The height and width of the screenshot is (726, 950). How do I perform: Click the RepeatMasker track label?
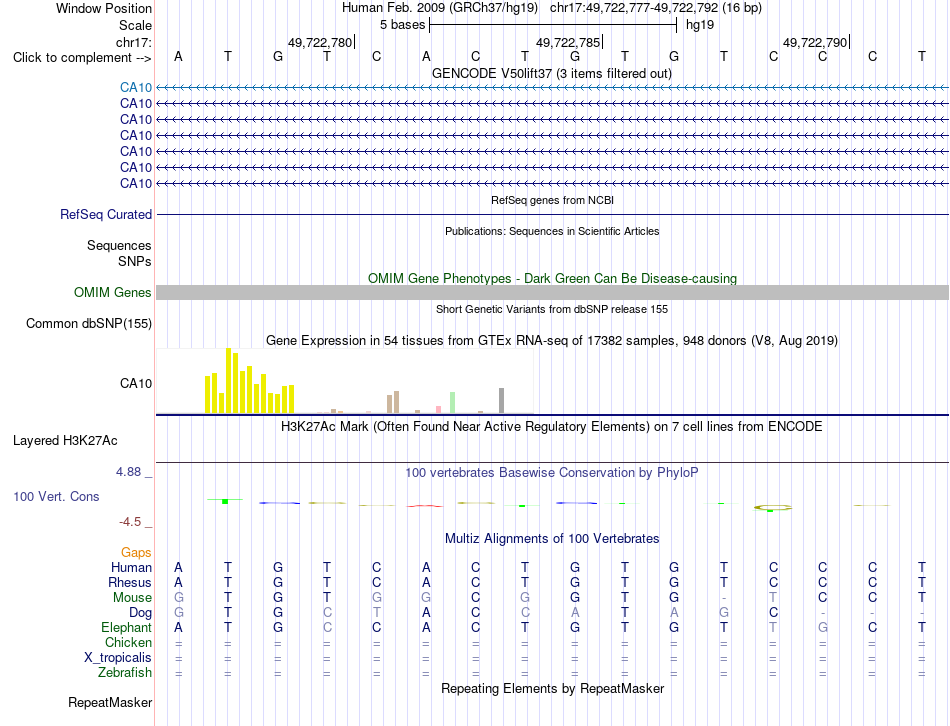[x=110, y=703]
